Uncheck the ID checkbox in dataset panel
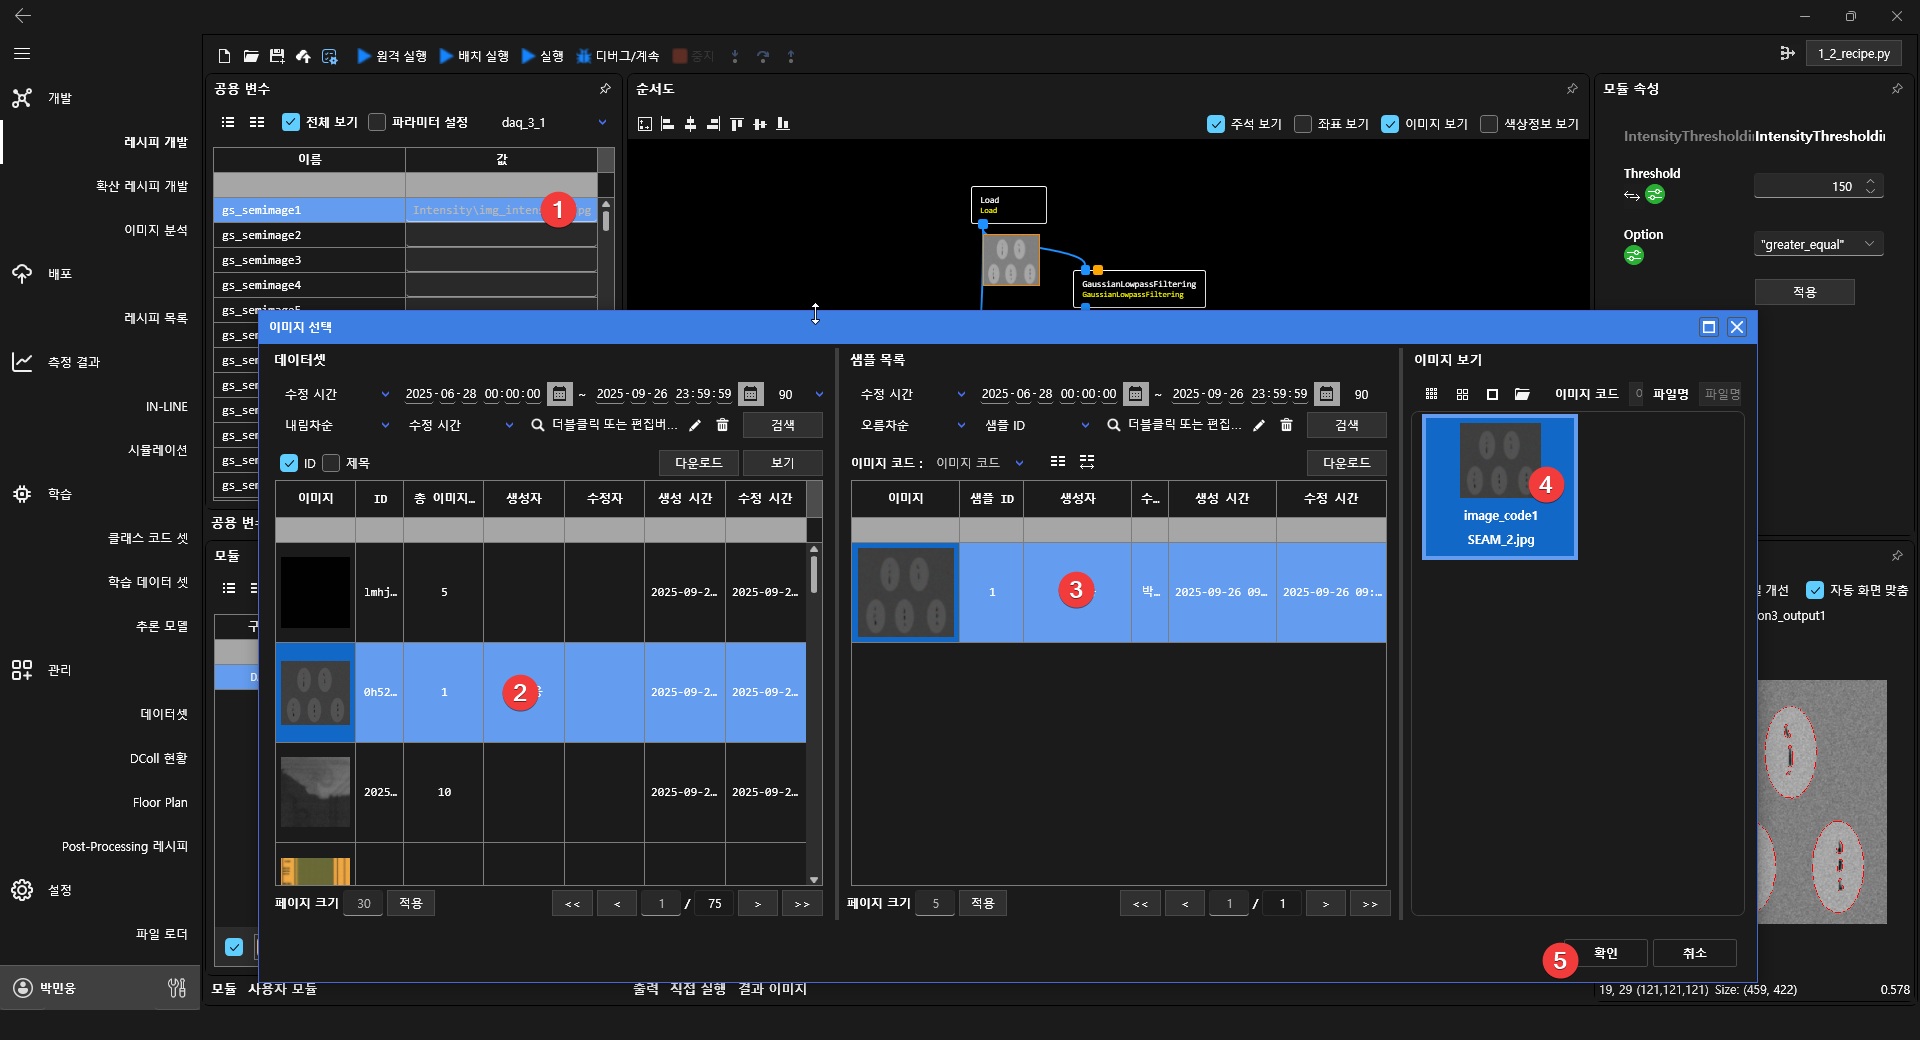 (289, 463)
